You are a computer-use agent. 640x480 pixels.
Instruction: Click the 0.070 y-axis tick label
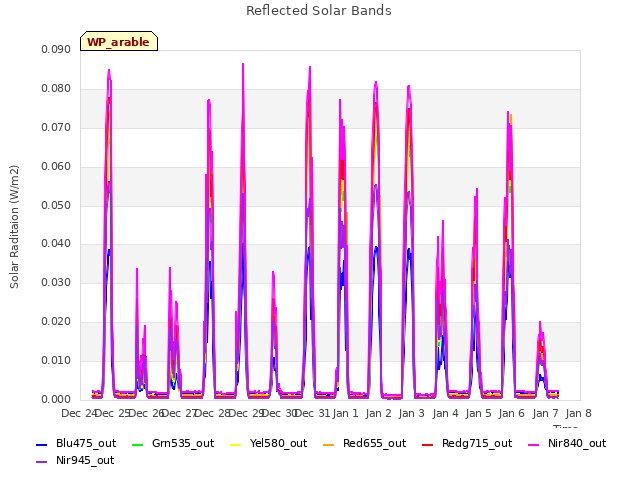pos(56,128)
